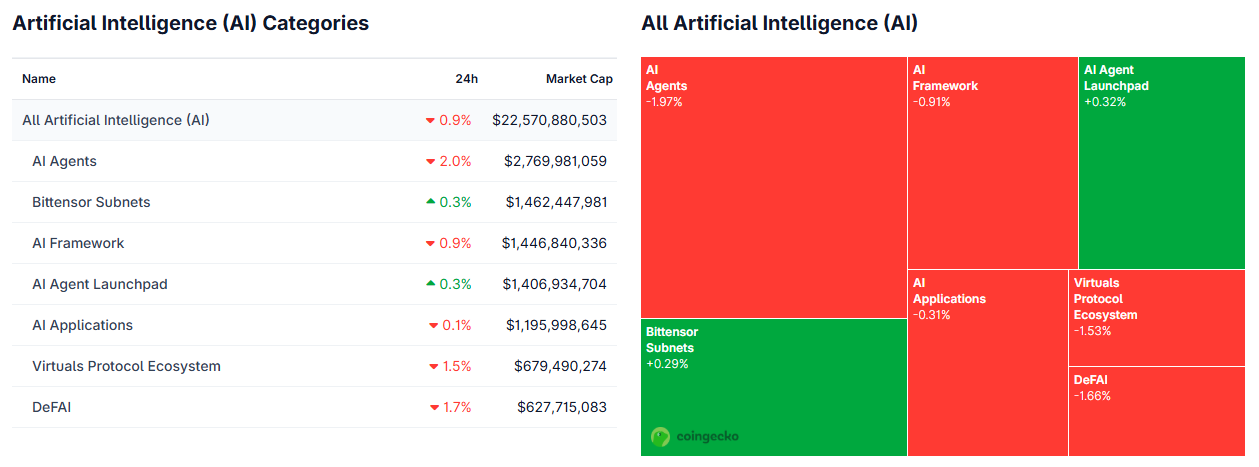The width and height of the screenshot is (1259, 467).
Task: Sort by Market Cap column header
Action: pos(579,79)
